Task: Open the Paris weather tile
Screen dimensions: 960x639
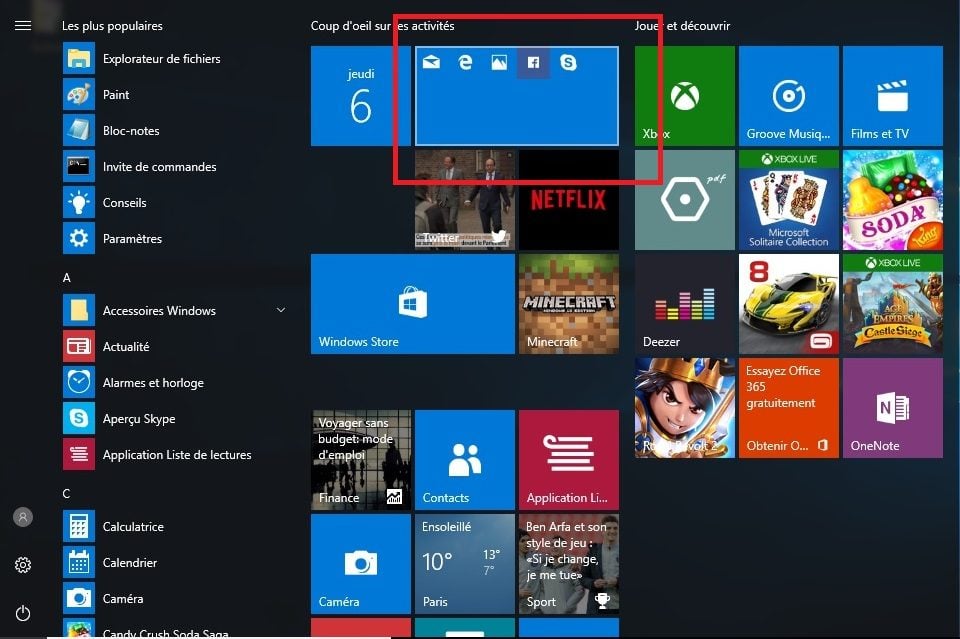Action: pyautogui.click(x=464, y=564)
